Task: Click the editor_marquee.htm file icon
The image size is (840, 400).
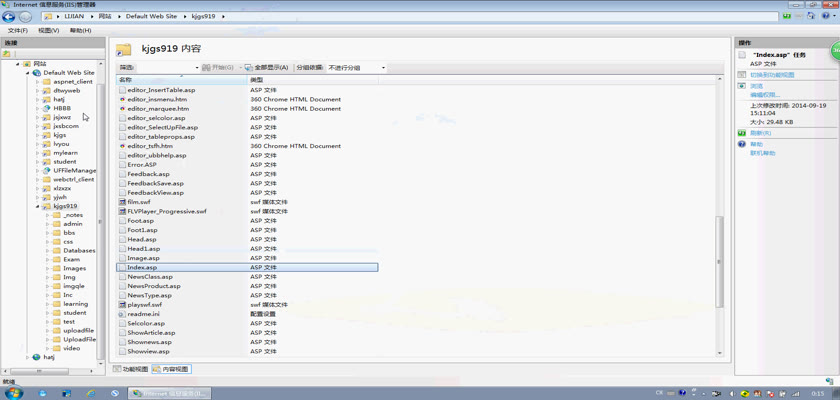Action: (x=122, y=109)
